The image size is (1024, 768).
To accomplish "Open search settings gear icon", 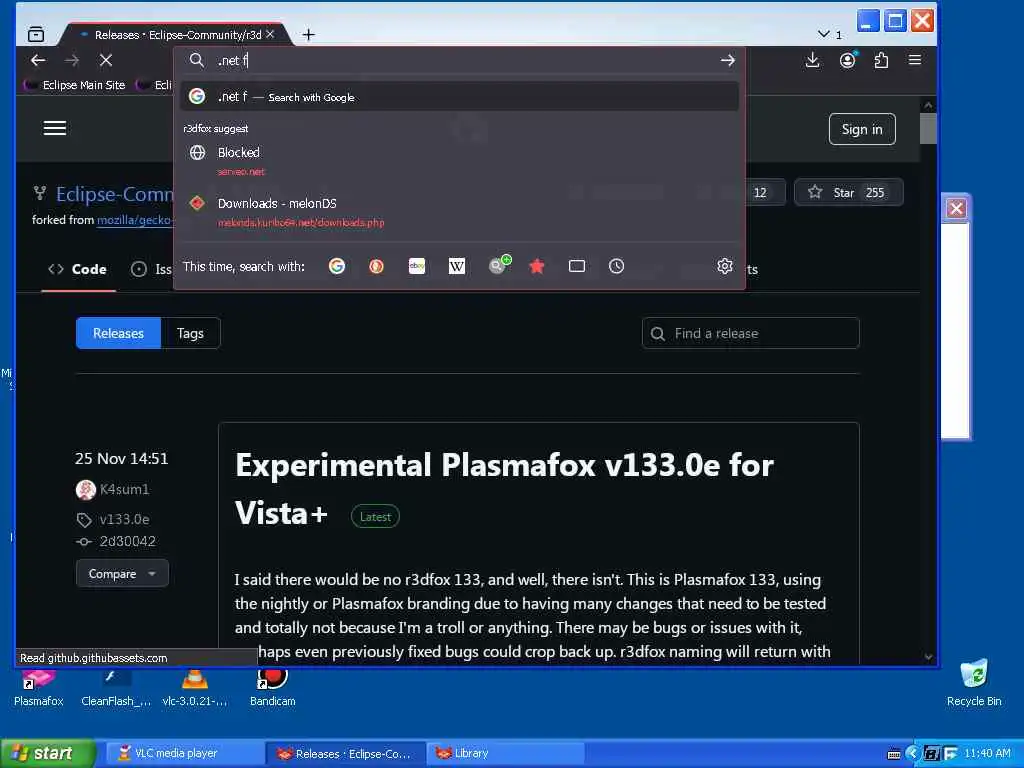I will 724,266.
